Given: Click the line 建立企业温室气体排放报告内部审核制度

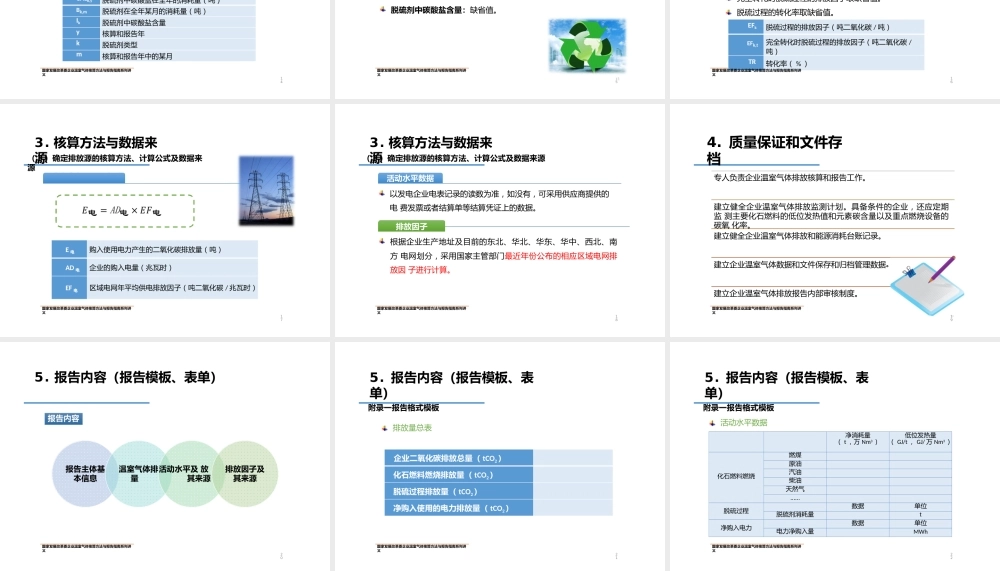Looking at the screenshot, I should click(786, 293).
